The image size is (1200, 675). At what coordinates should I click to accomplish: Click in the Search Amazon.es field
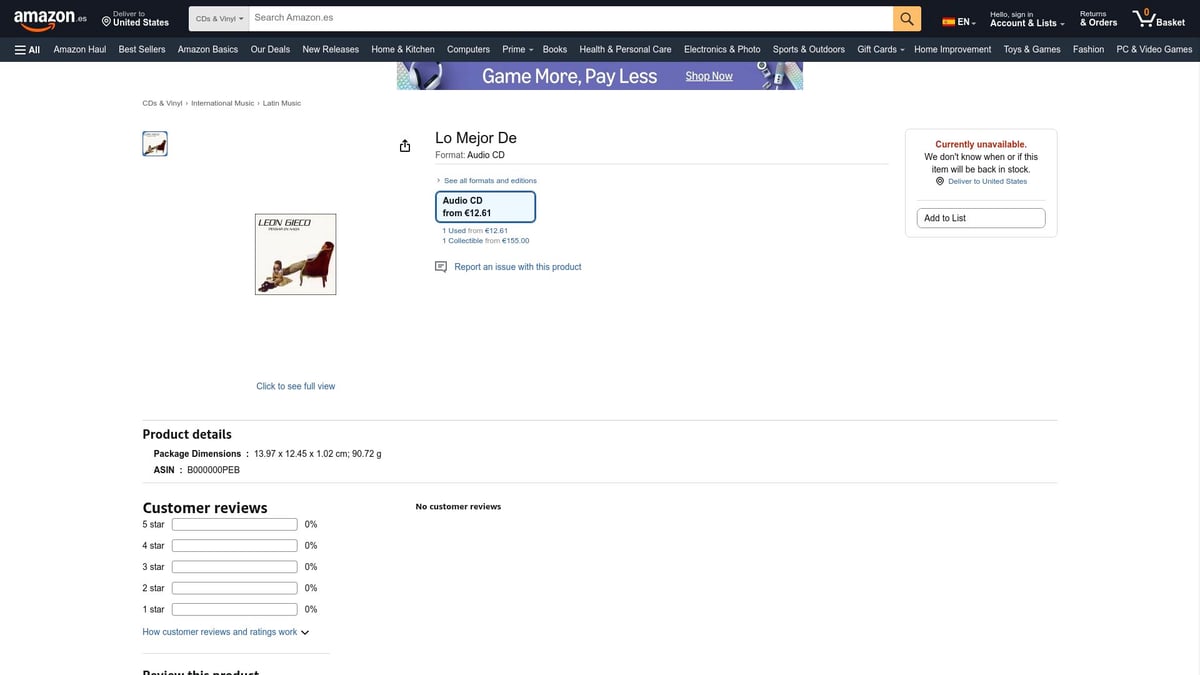tap(570, 18)
